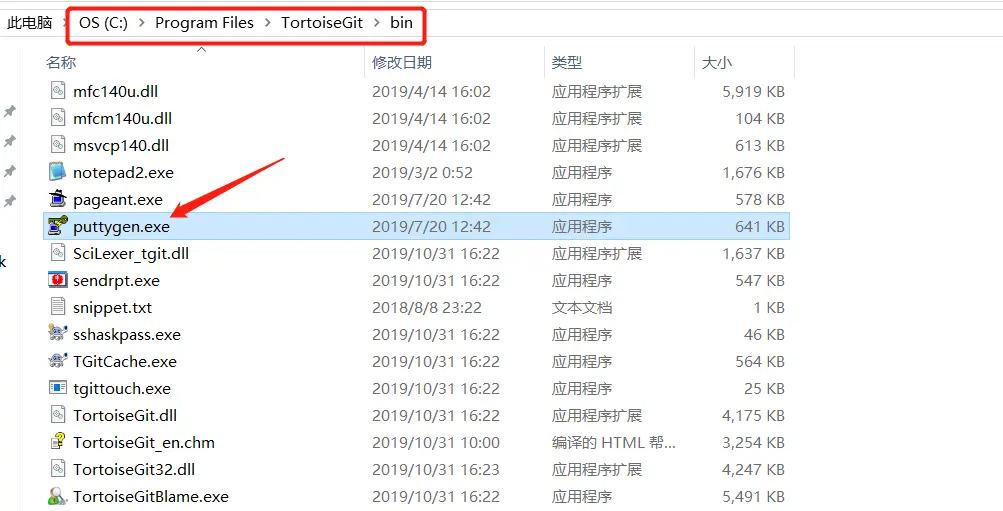The height and width of the screenshot is (511, 1003).
Task: Select the mfc140u.dll file icon
Action: click(58, 91)
